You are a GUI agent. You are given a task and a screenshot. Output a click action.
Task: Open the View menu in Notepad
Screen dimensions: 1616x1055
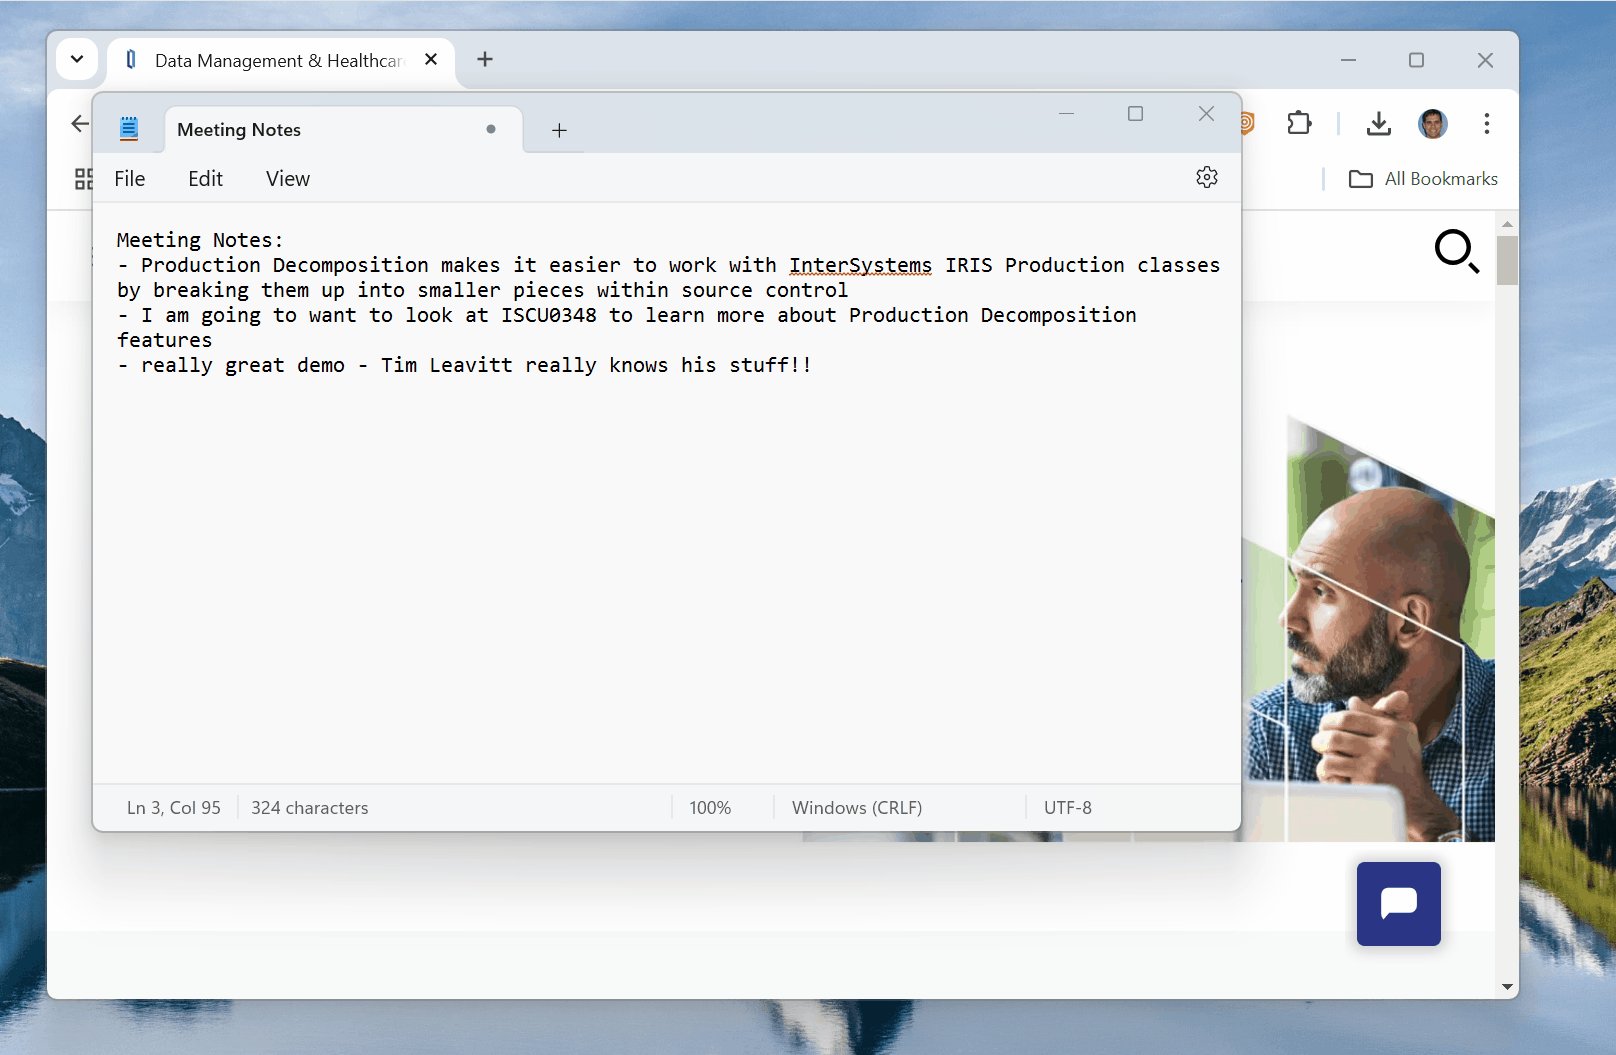pyautogui.click(x=288, y=178)
